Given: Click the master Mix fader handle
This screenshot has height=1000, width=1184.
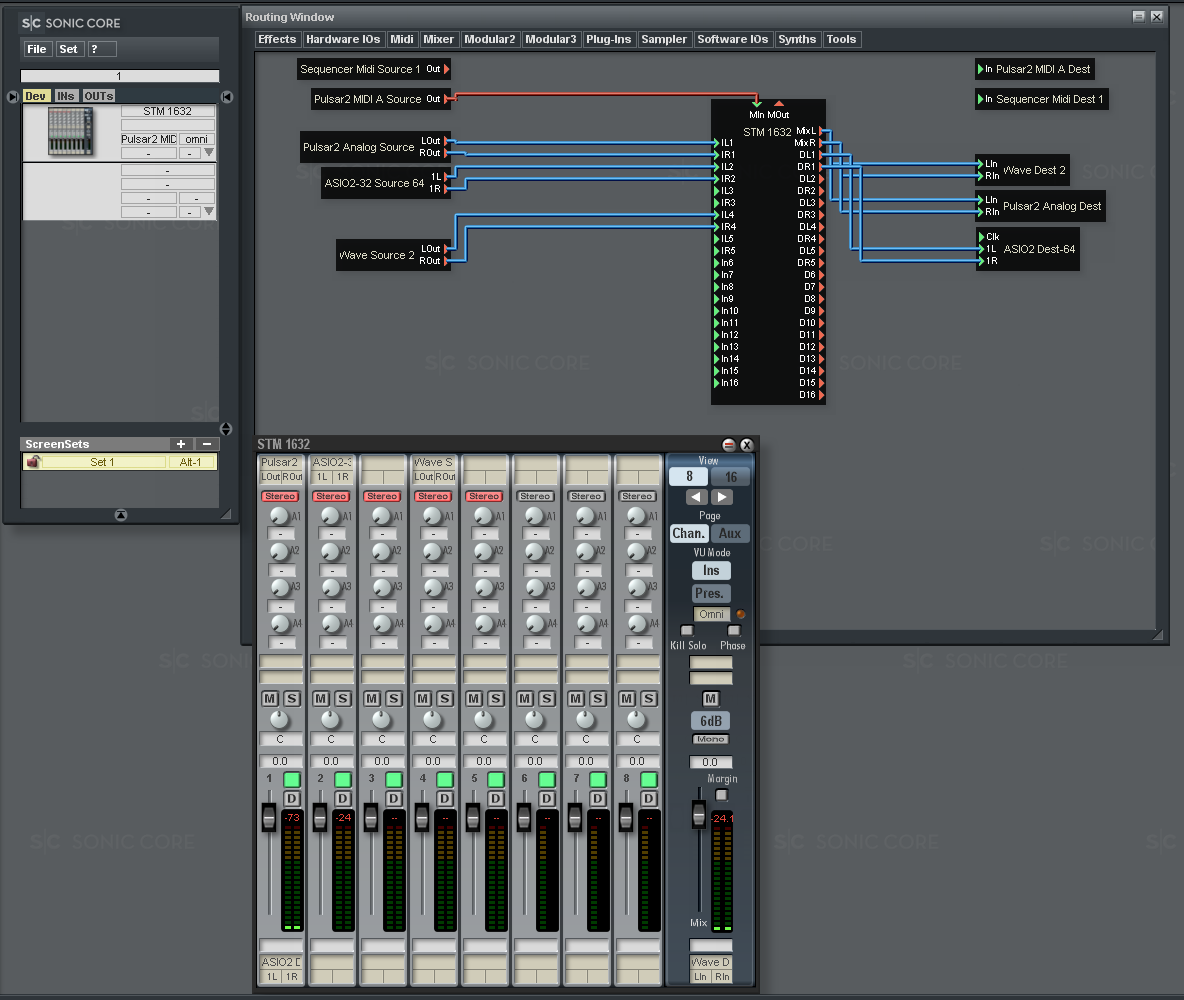Looking at the screenshot, I should click(x=699, y=814).
